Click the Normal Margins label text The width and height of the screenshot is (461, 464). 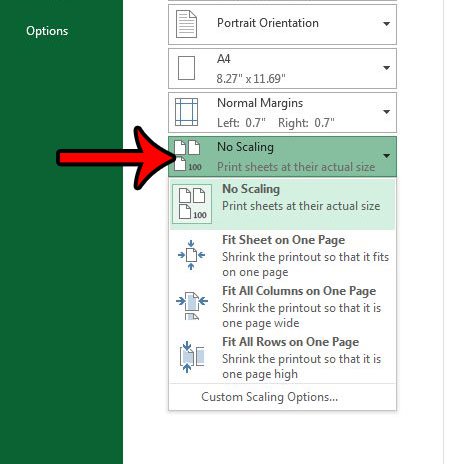260,103
